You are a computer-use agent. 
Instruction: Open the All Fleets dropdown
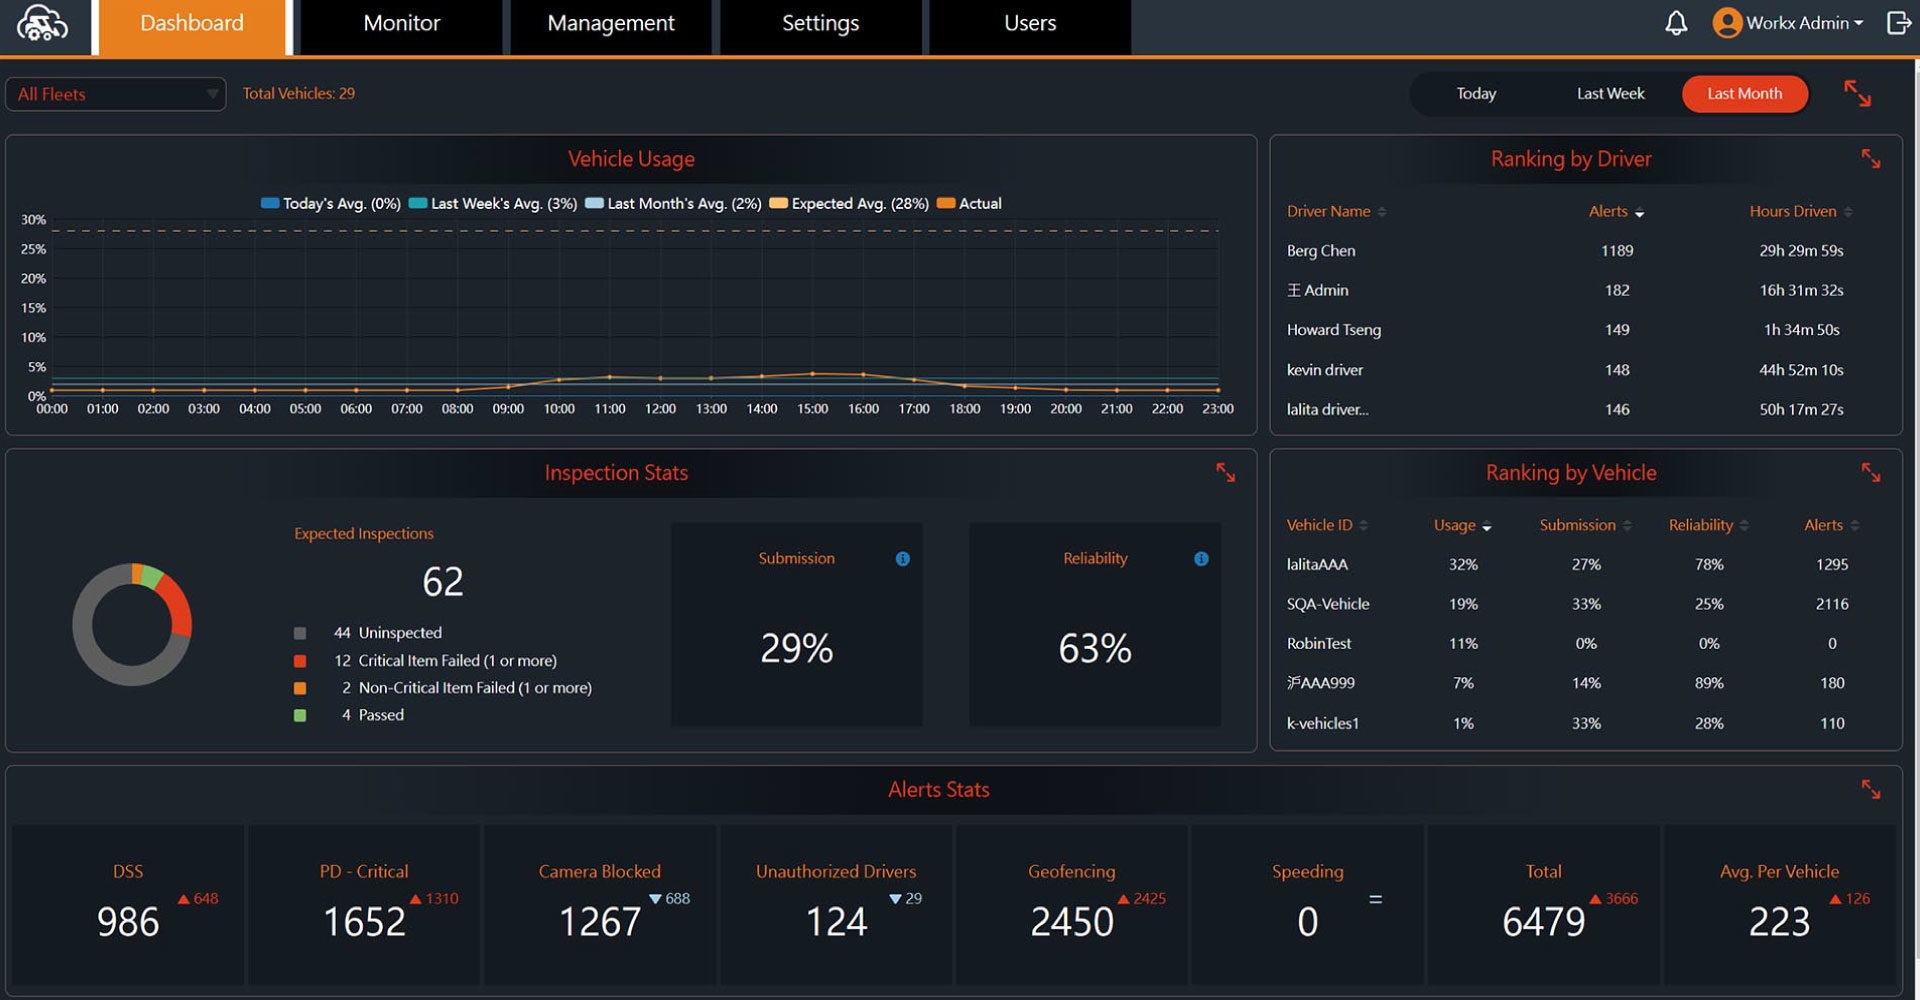(x=116, y=94)
